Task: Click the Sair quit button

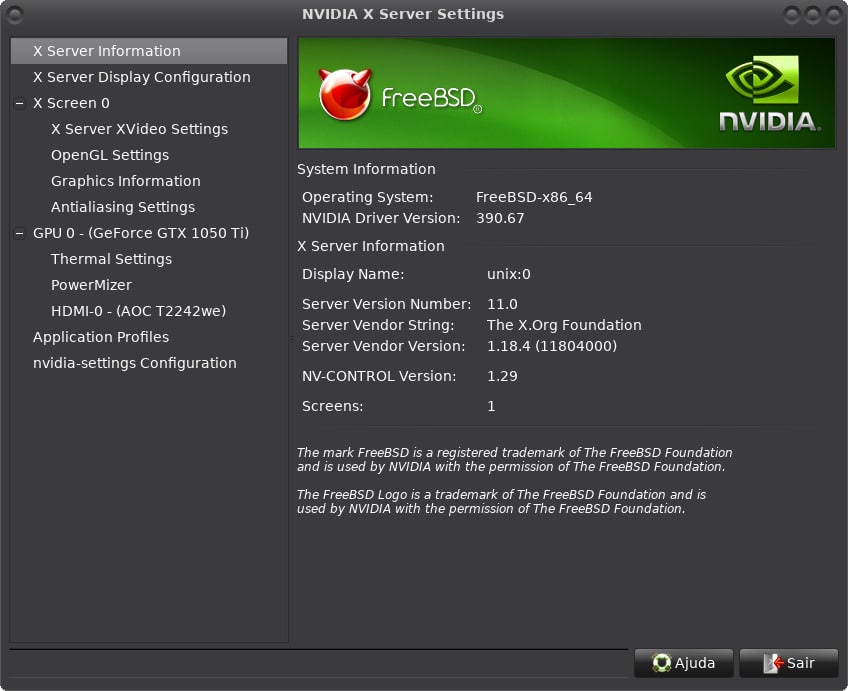Action: pos(788,663)
